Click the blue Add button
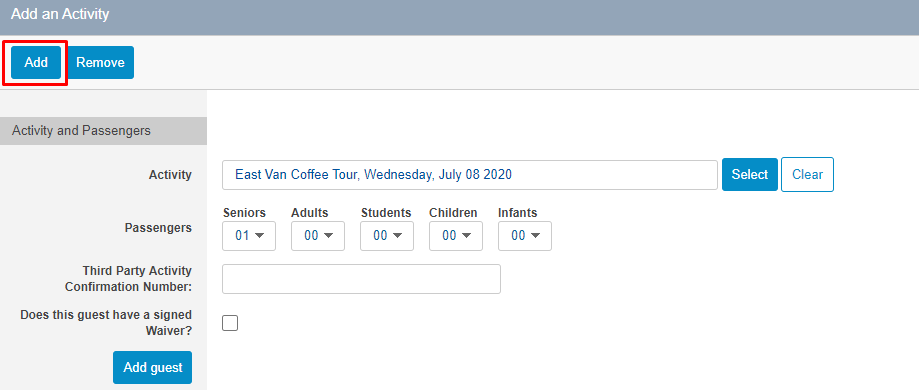Viewport: 919px width, 390px height. click(x=36, y=62)
